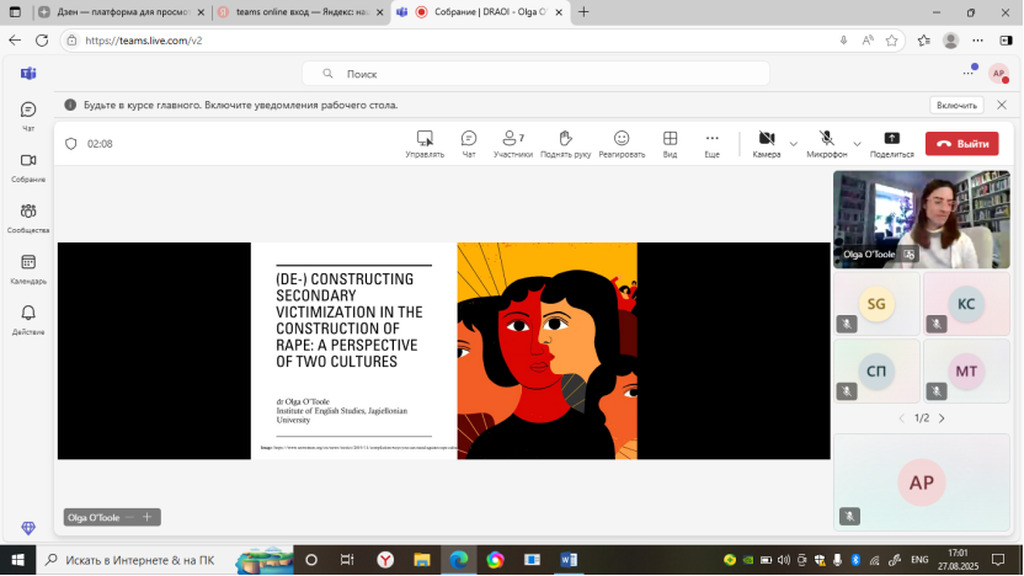Viewport: 1024px width, 576px height.
Task: Open the Activity bell in sidebar
Action: (x=28, y=318)
